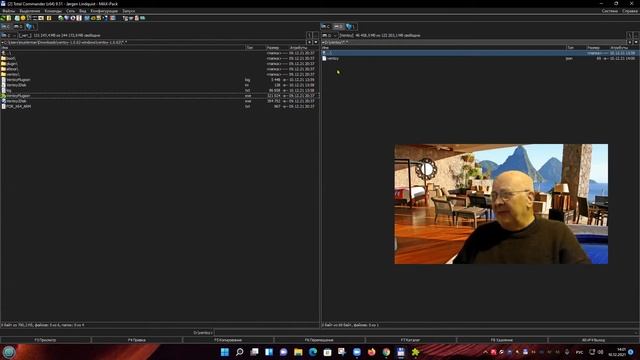Select Ventoy2Disk ini file in left panel
Image resolution: width=640 pixels, height=360 pixels.
click(x=160, y=85)
